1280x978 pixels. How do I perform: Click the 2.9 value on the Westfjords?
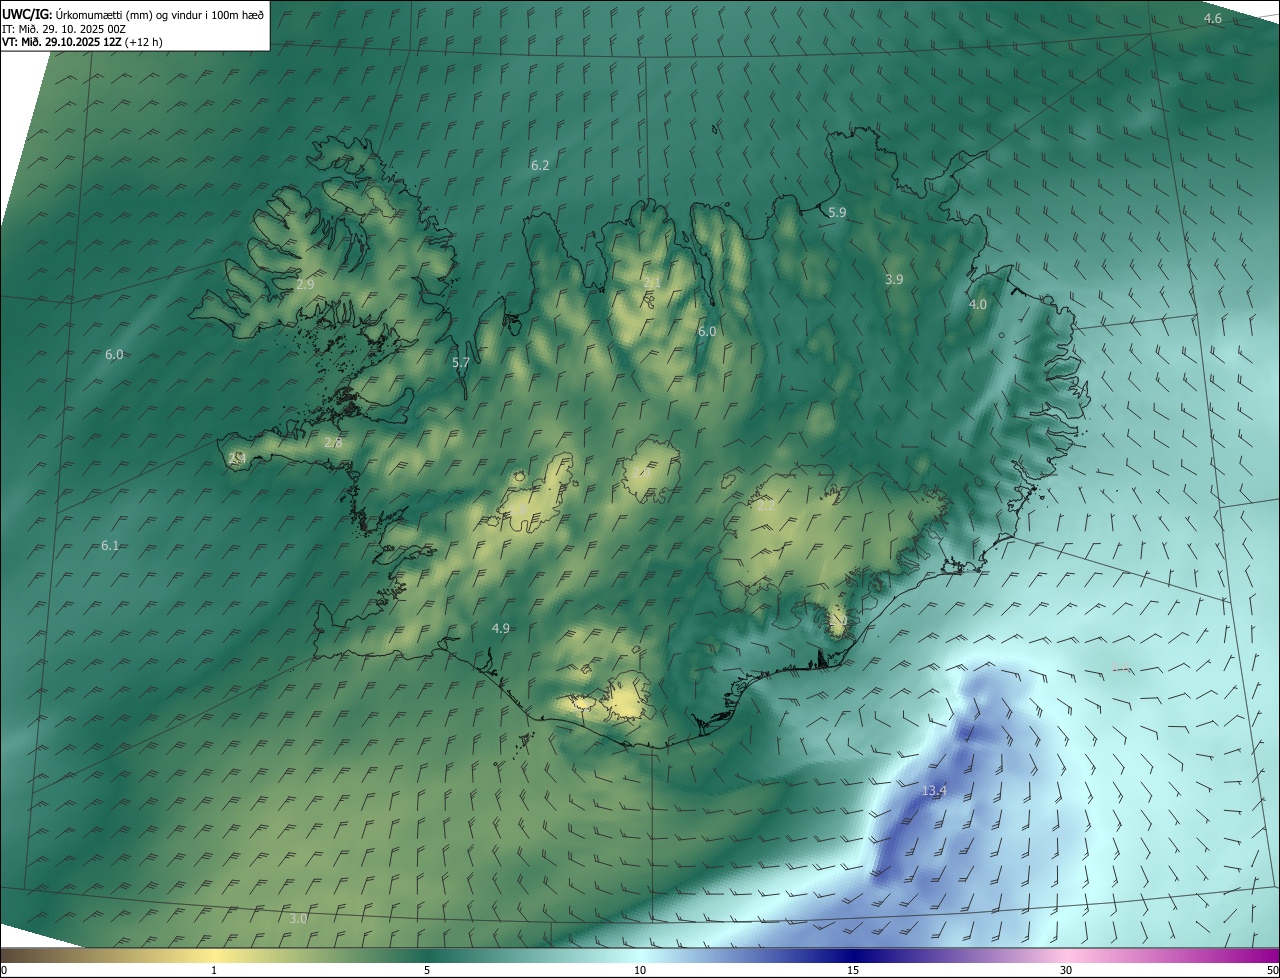click(x=305, y=285)
